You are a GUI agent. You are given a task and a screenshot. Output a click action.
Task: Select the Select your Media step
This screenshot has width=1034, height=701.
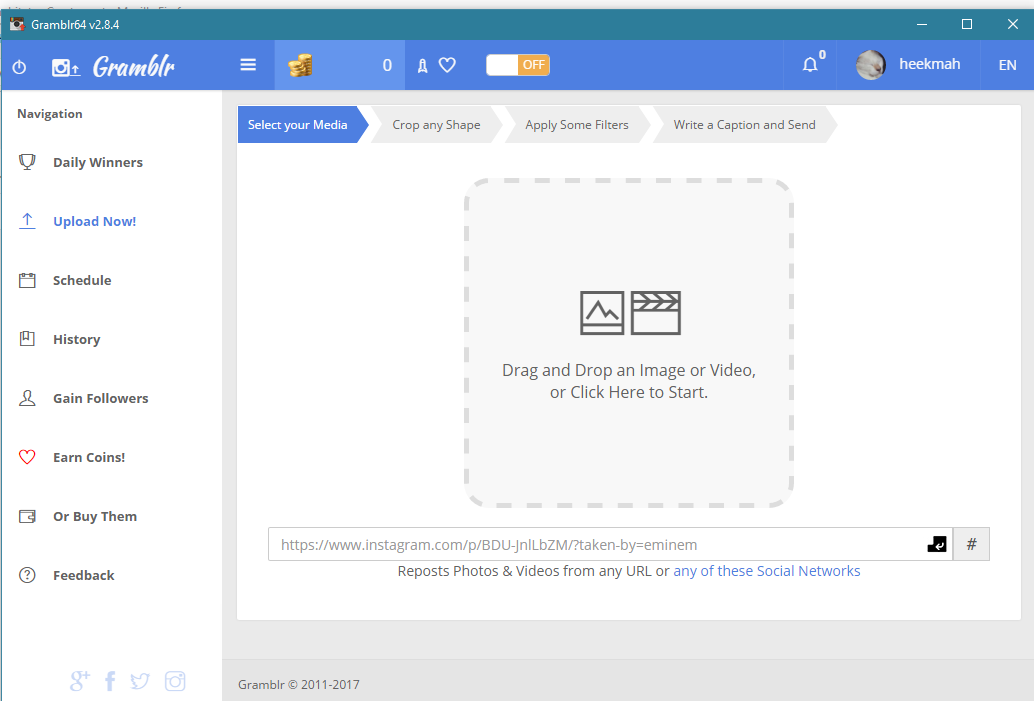click(x=297, y=125)
